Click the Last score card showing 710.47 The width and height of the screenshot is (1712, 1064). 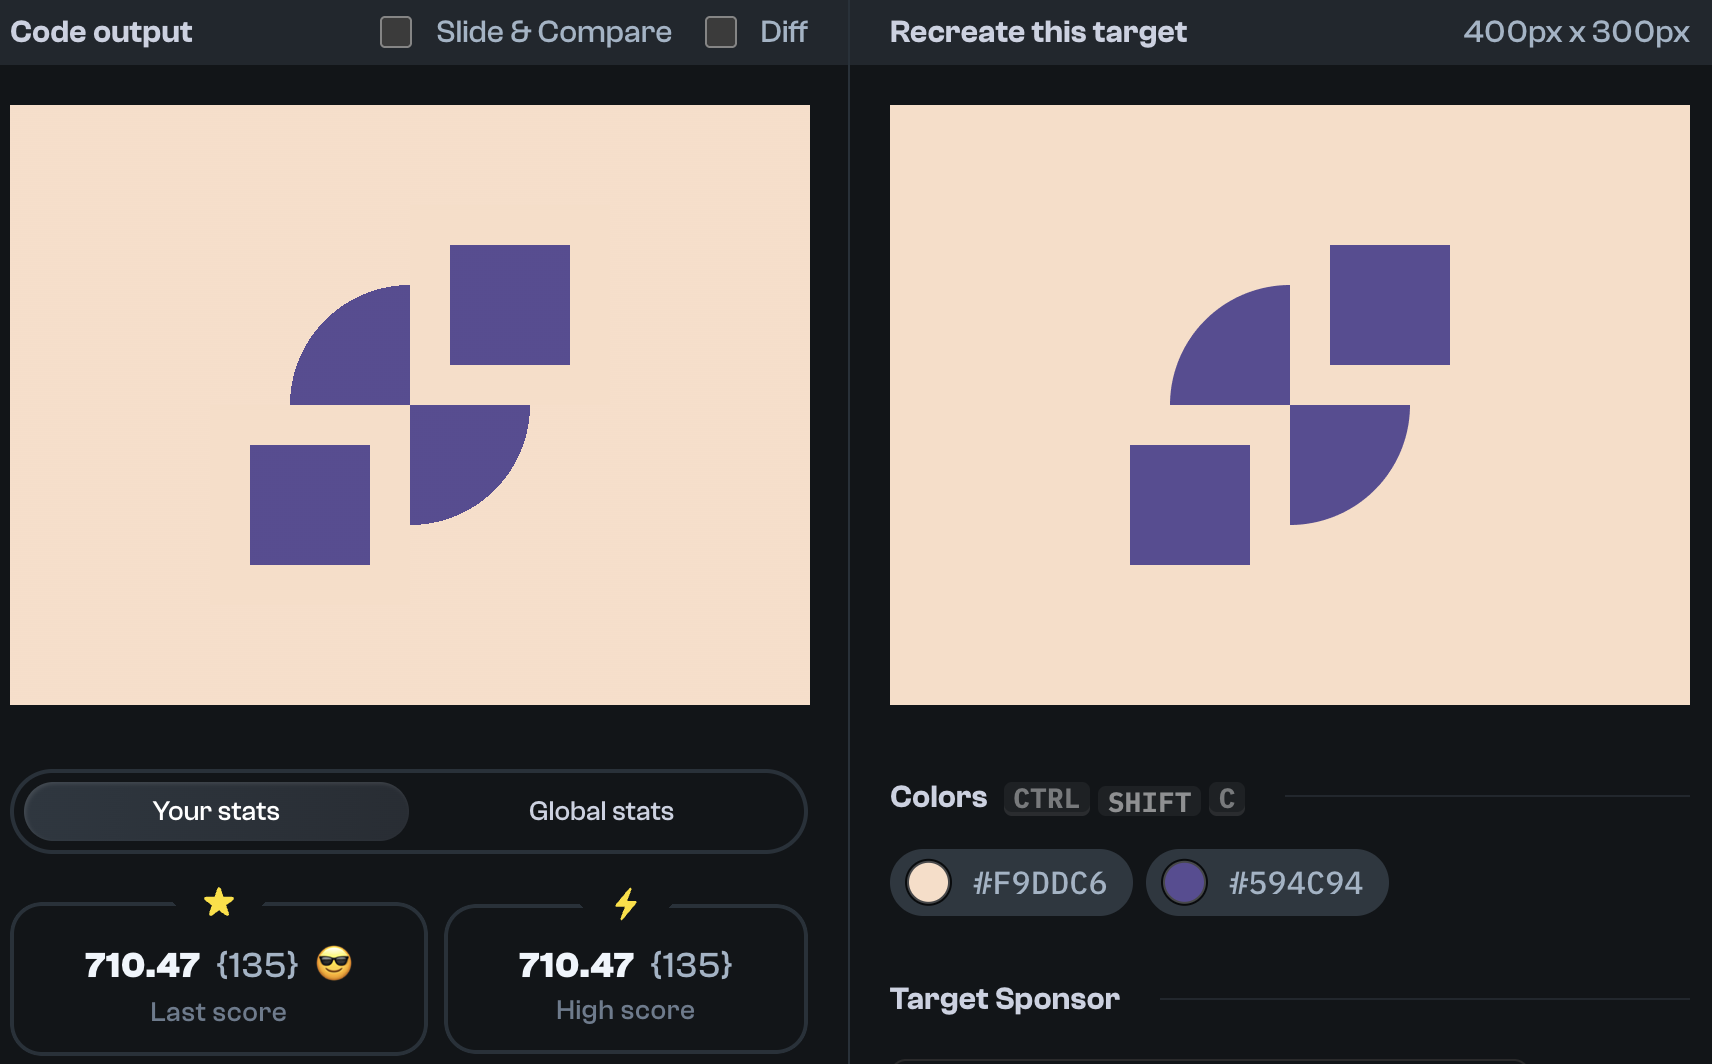point(219,979)
